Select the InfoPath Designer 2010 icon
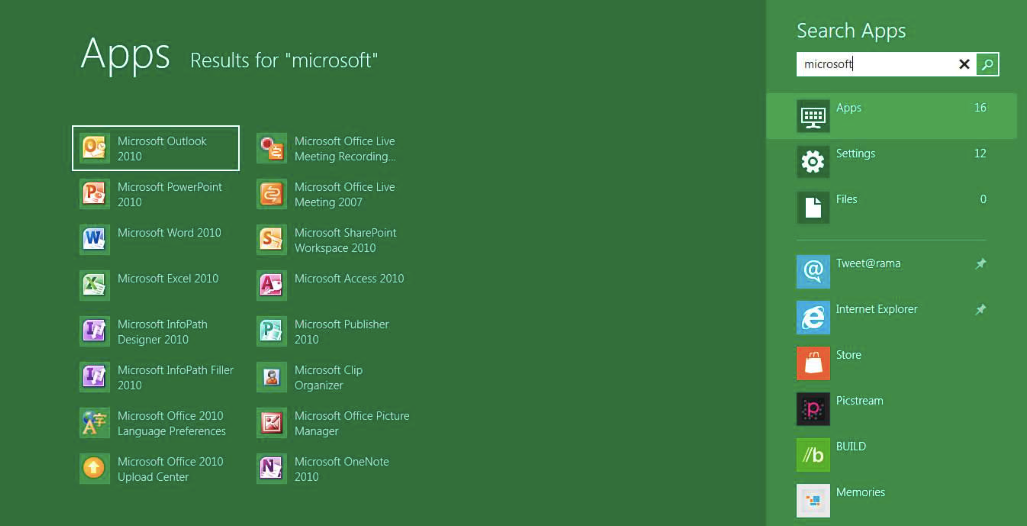 tap(94, 331)
